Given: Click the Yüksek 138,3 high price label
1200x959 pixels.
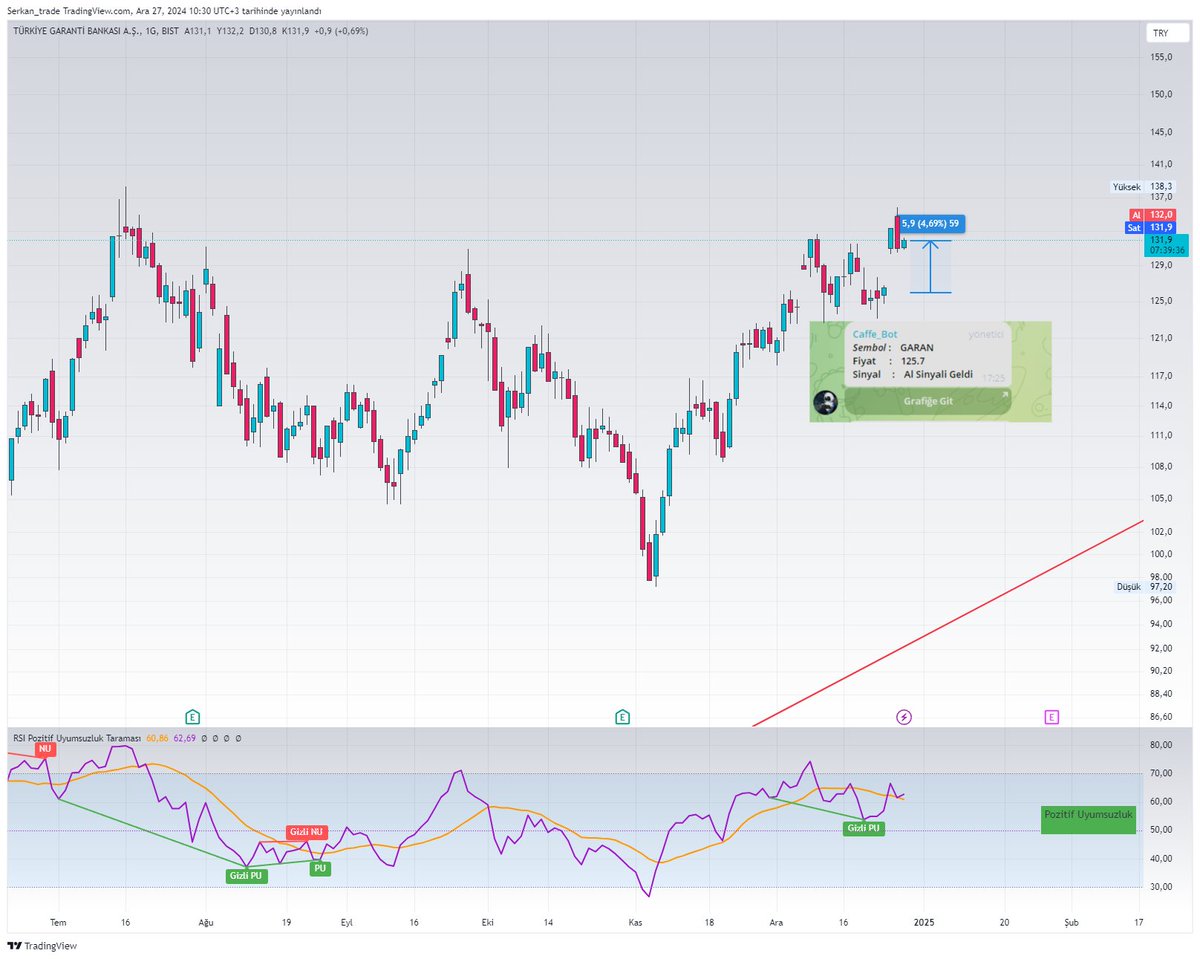Looking at the screenshot, I should [1144, 187].
